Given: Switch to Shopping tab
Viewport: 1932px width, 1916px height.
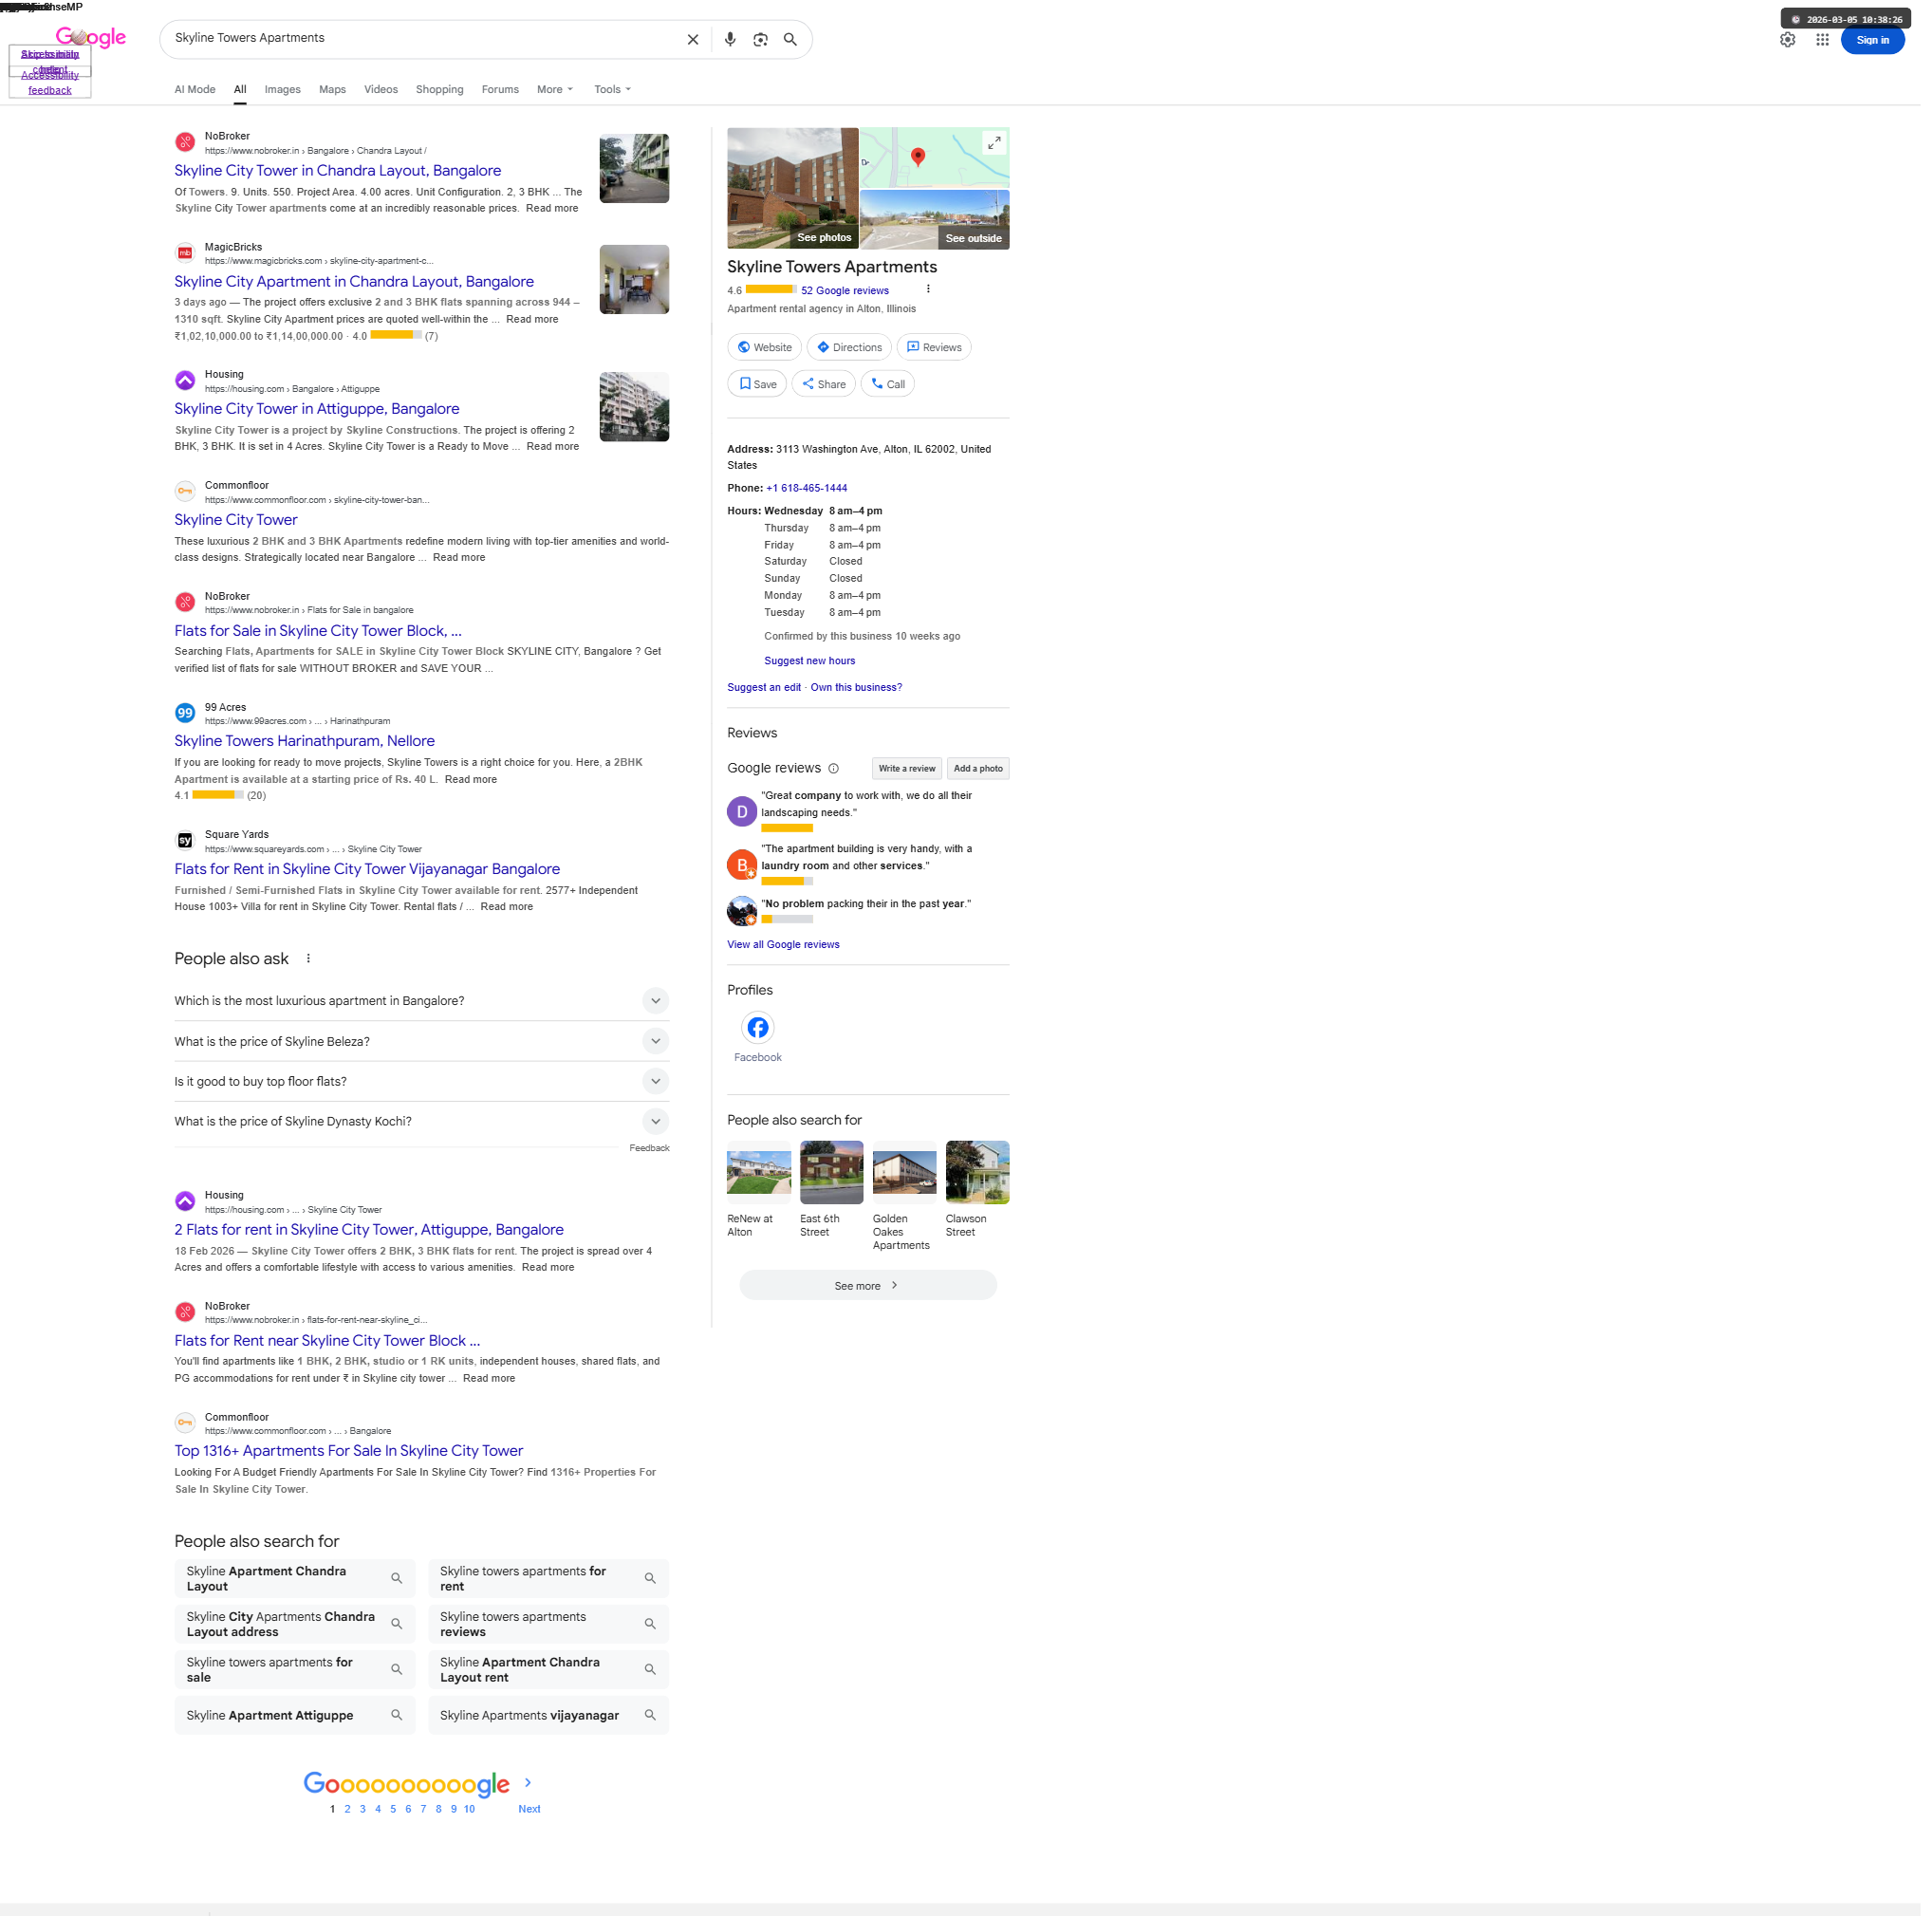Looking at the screenshot, I should (x=442, y=90).
